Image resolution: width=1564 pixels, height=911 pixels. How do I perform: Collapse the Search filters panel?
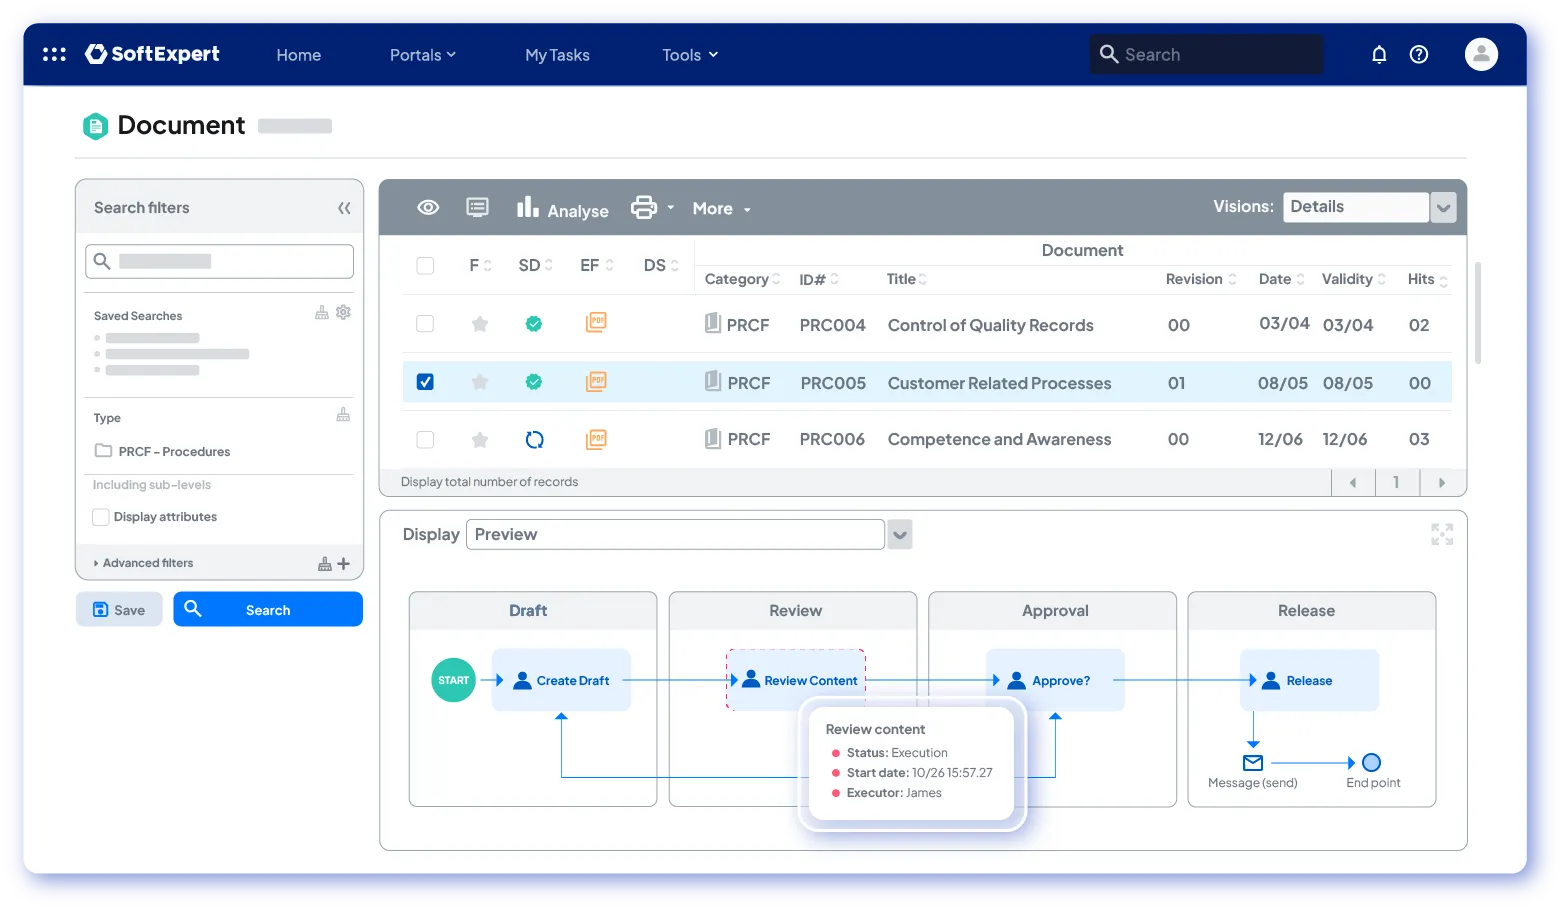(344, 208)
